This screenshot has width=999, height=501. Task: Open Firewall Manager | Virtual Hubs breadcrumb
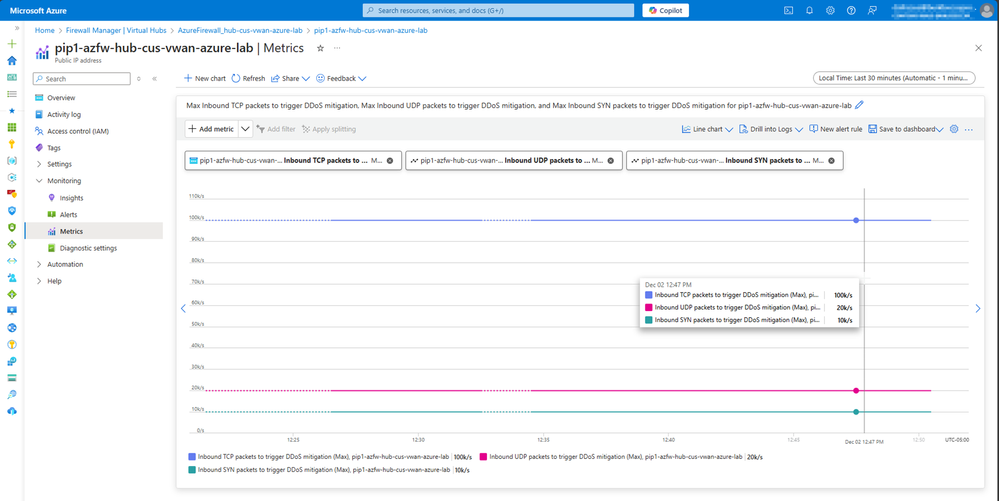116,30
